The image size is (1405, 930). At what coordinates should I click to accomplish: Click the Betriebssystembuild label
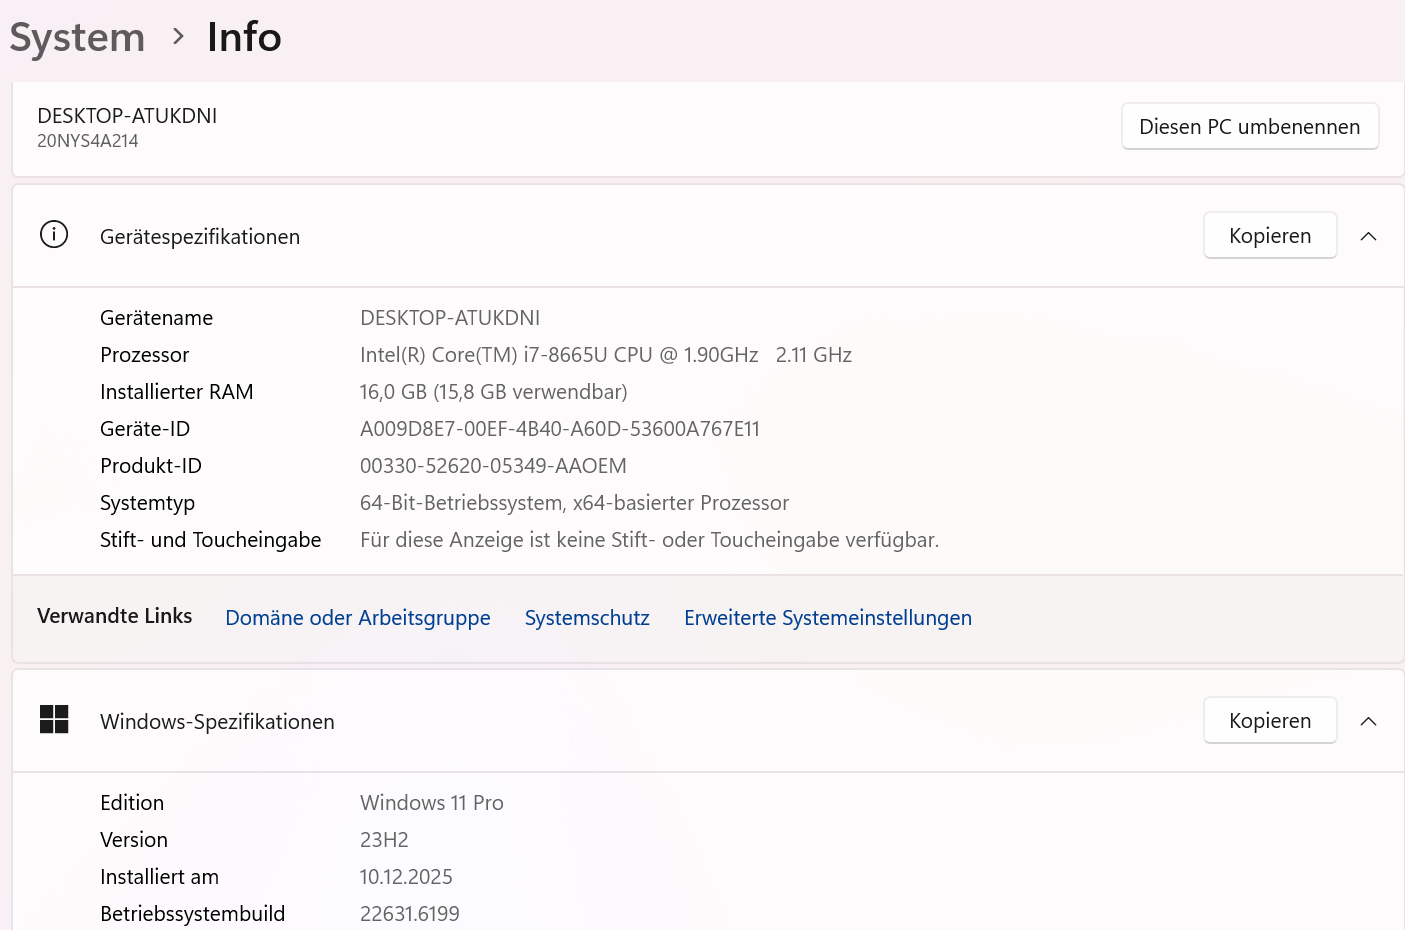(x=193, y=914)
